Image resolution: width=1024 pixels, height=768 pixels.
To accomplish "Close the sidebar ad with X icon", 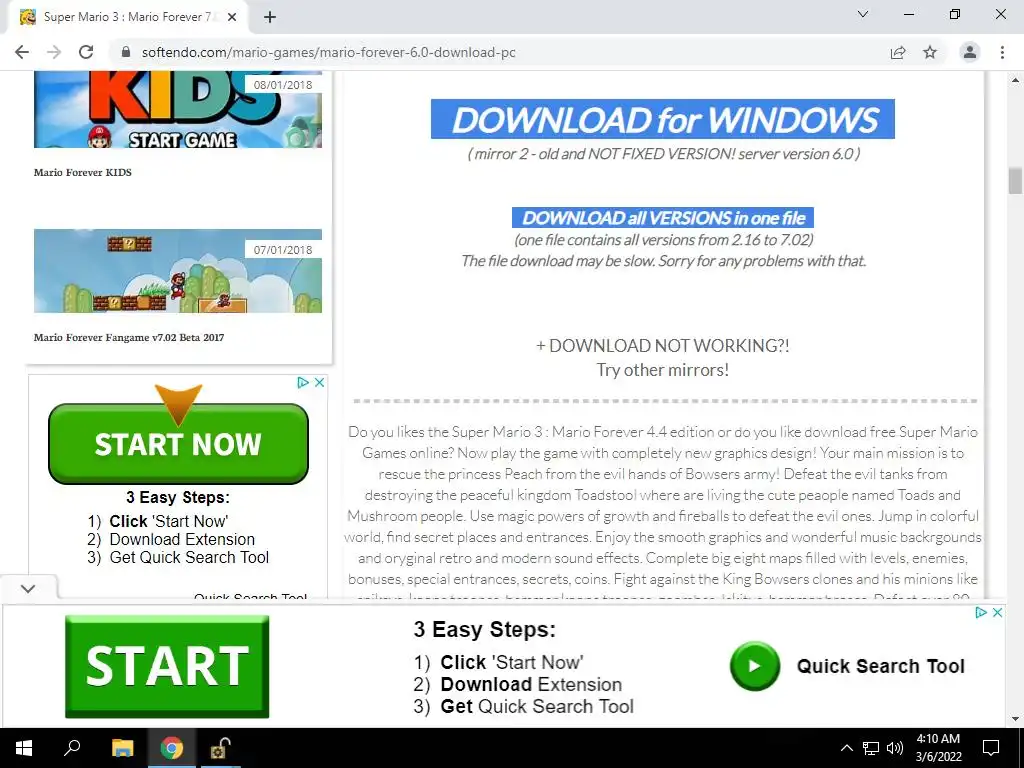I will coord(319,383).
